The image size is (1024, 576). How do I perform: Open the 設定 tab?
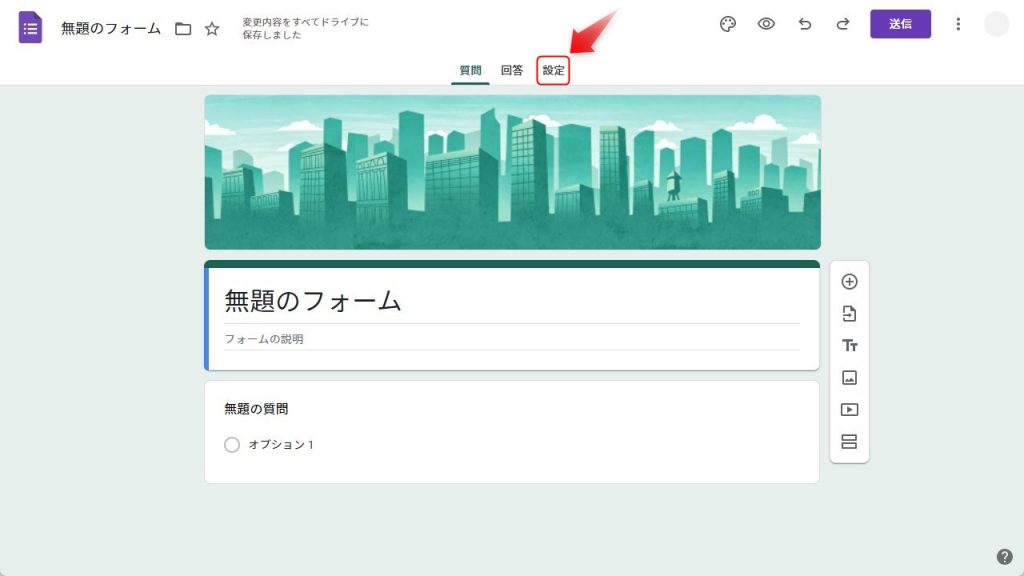pos(553,71)
